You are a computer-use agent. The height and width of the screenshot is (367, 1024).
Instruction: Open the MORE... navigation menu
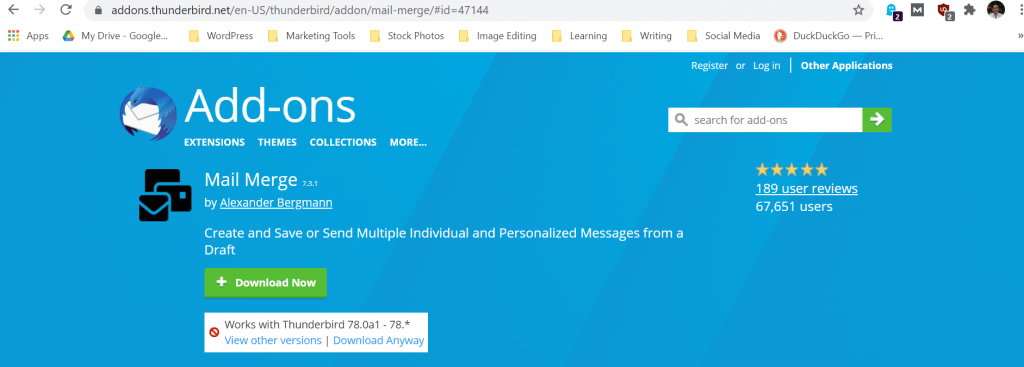click(408, 142)
